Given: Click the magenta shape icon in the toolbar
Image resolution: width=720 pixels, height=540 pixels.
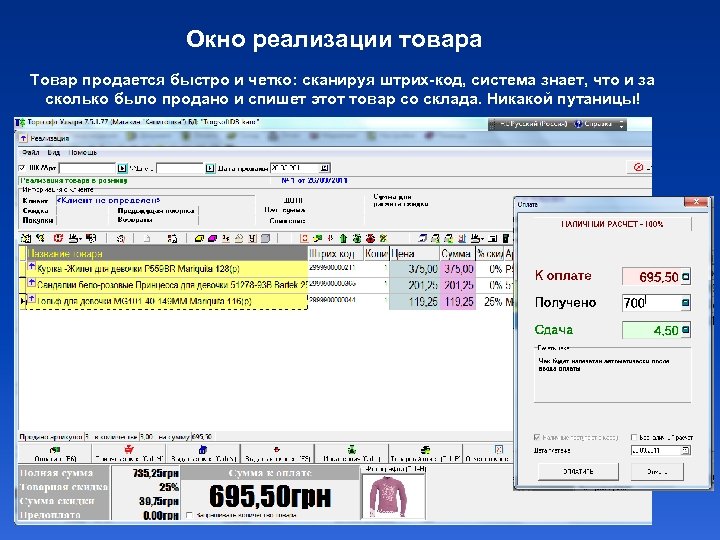Looking at the screenshot, I should pyautogui.click(x=212, y=238).
